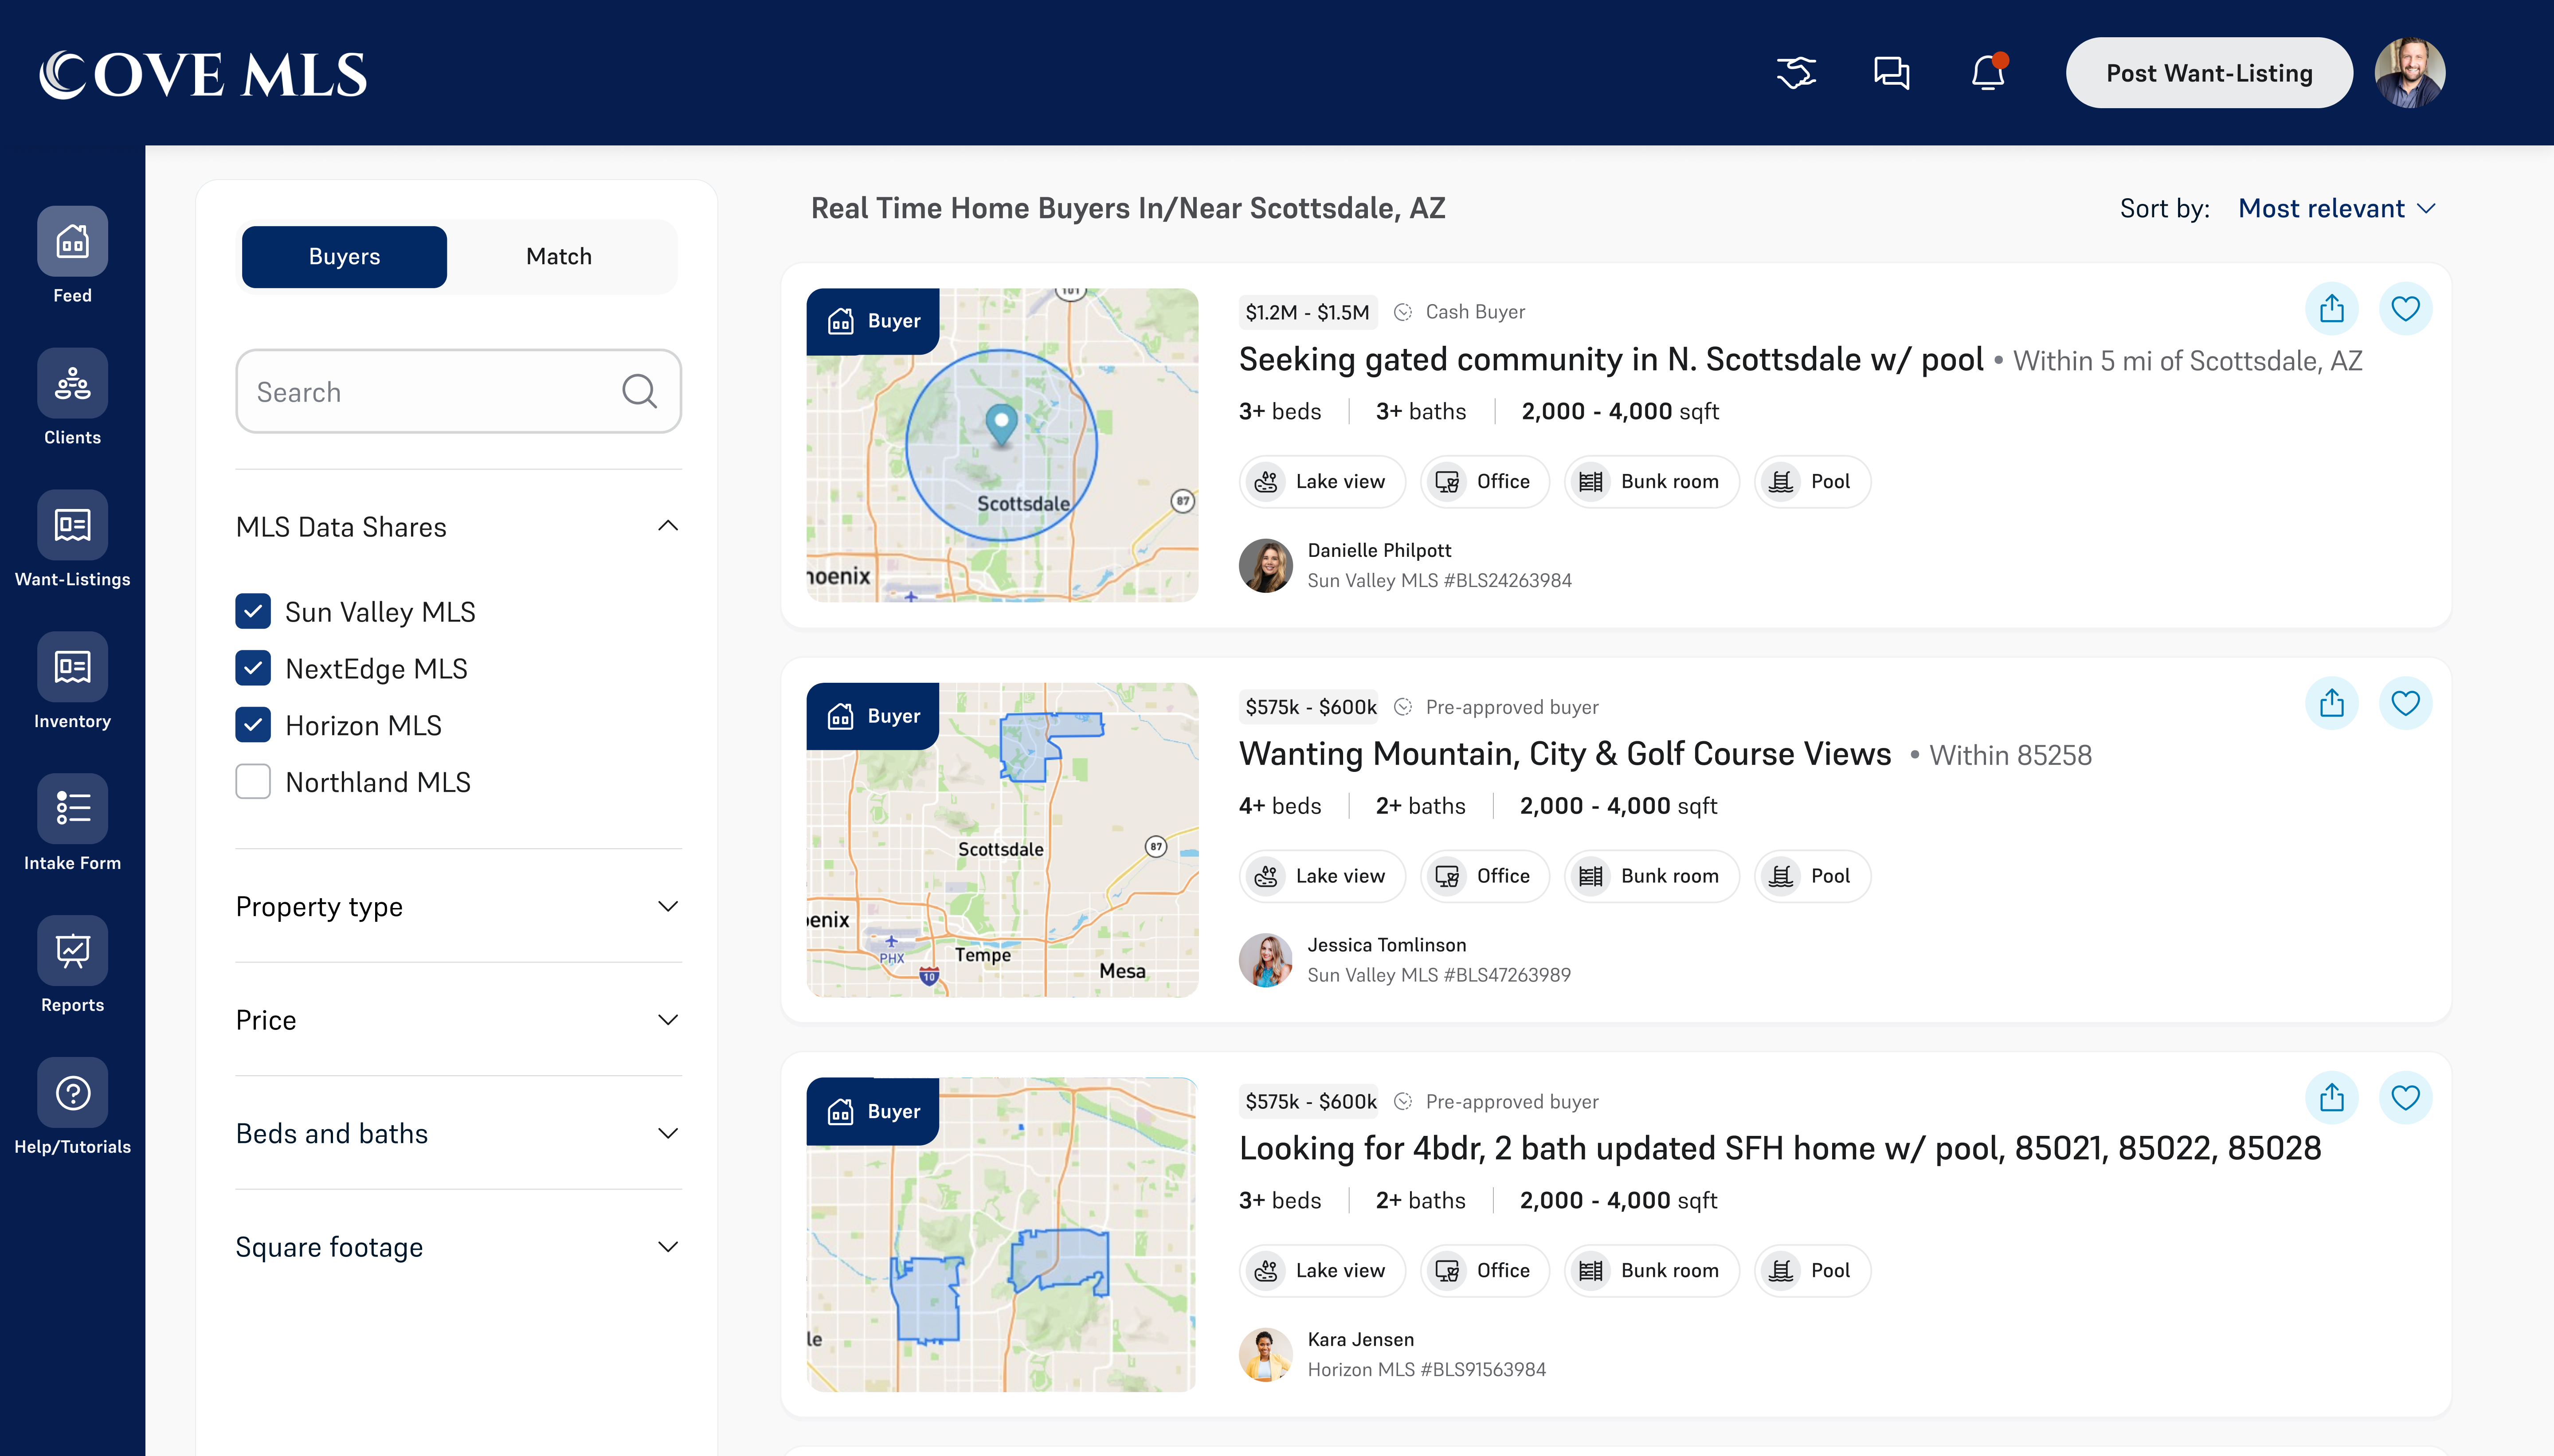The image size is (2554, 1456).
Task: Open the chat messages icon
Action: [x=1891, y=73]
